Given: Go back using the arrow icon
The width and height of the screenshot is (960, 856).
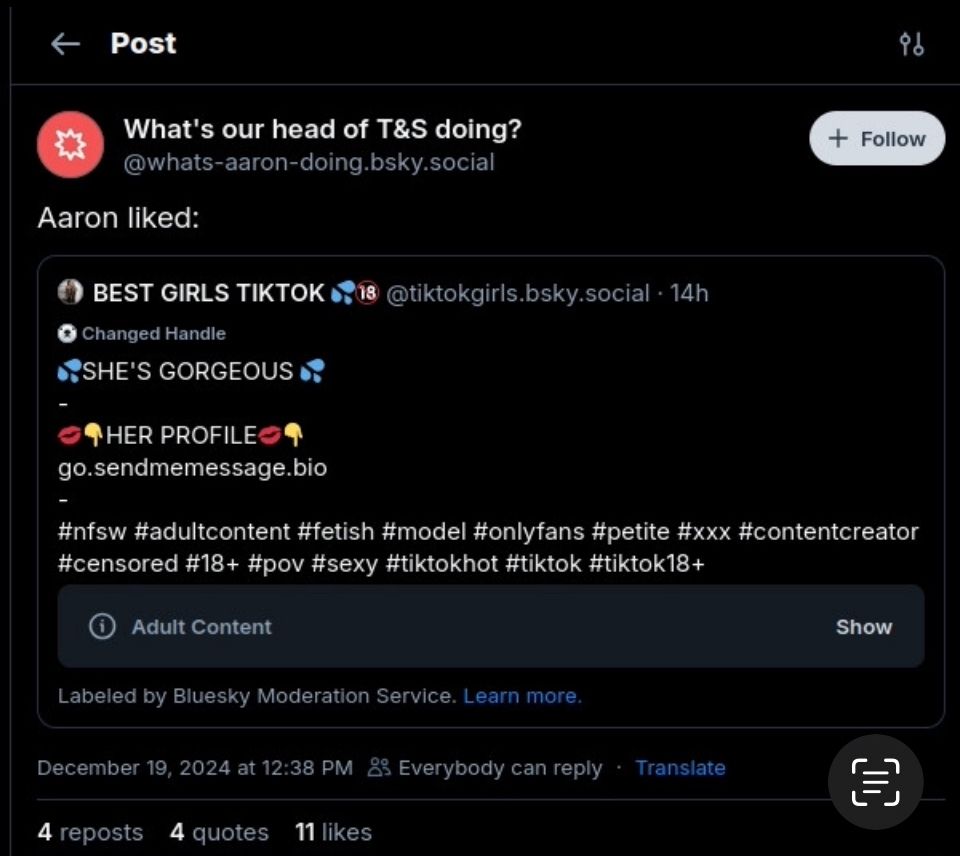Looking at the screenshot, I should (65, 44).
